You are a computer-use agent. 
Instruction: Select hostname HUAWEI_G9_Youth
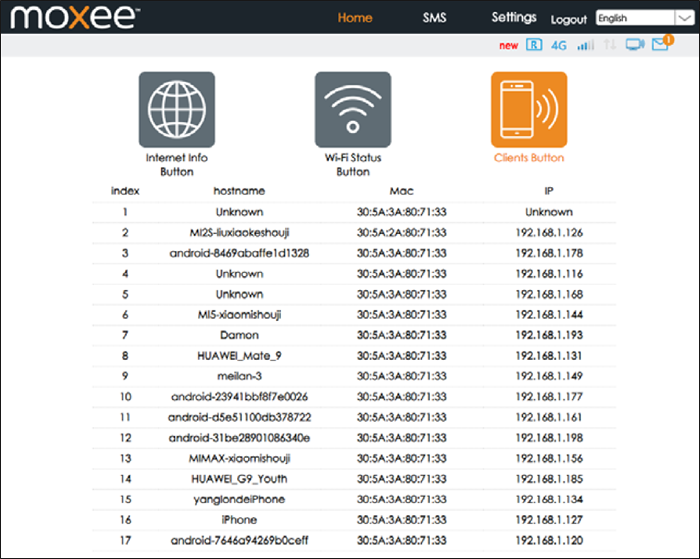point(239,479)
